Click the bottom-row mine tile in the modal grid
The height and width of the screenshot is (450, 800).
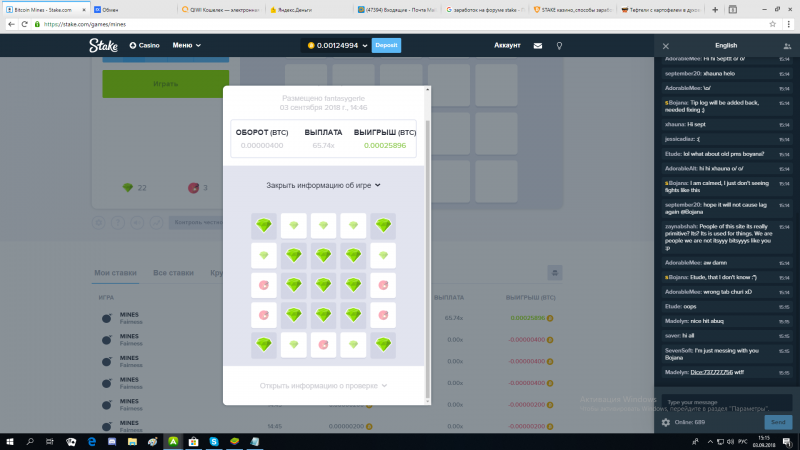(323, 345)
